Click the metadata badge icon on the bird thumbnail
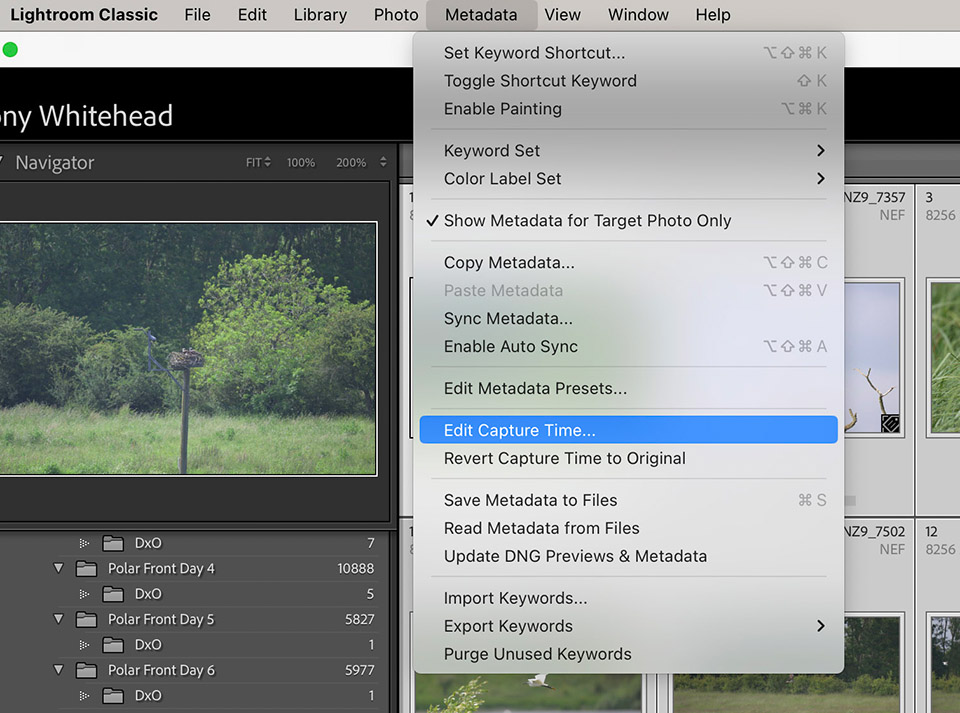Viewport: 960px width, 713px height. click(890, 423)
